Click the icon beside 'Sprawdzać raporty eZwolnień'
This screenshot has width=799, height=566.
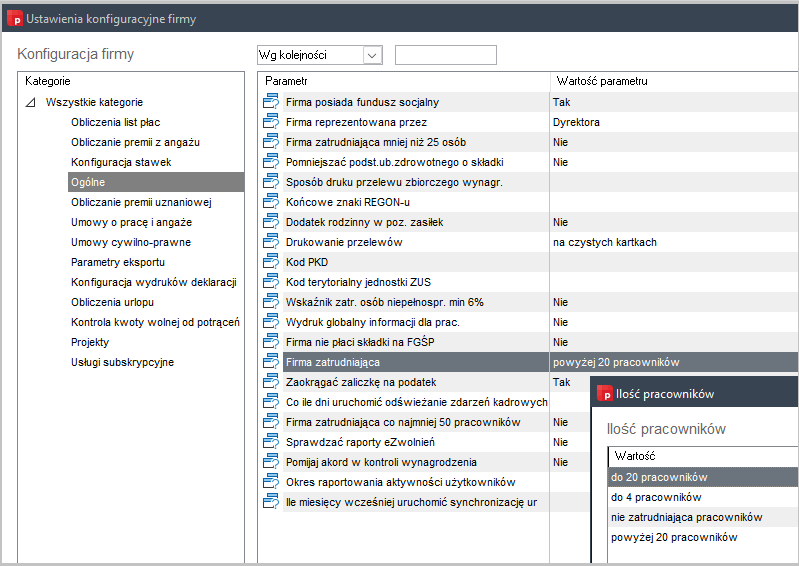tap(269, 442)
